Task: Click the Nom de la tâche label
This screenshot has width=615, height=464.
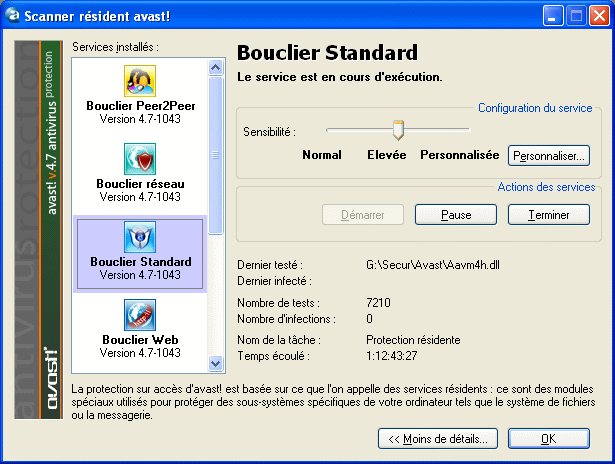Action: [279, 340]
